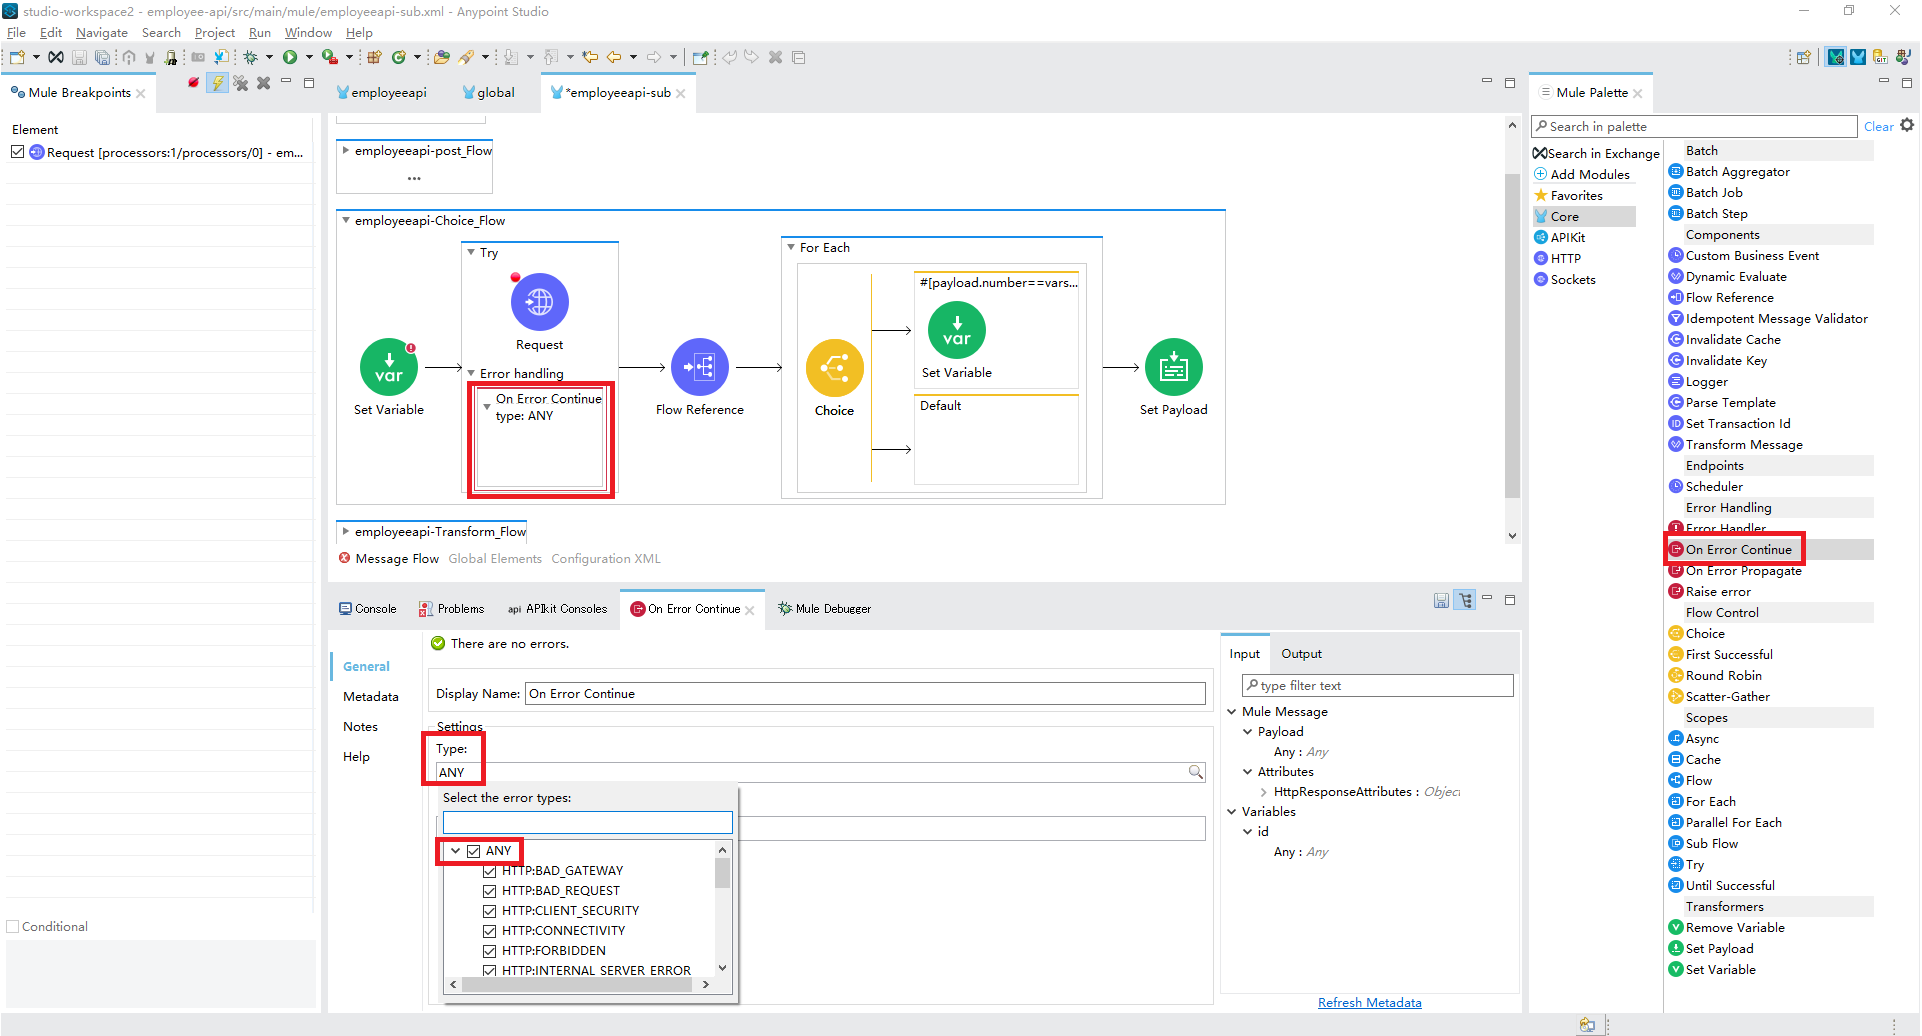Select the Choice router icon on canvas
The image size is (1922, 1036).
[x=834, y=368]
